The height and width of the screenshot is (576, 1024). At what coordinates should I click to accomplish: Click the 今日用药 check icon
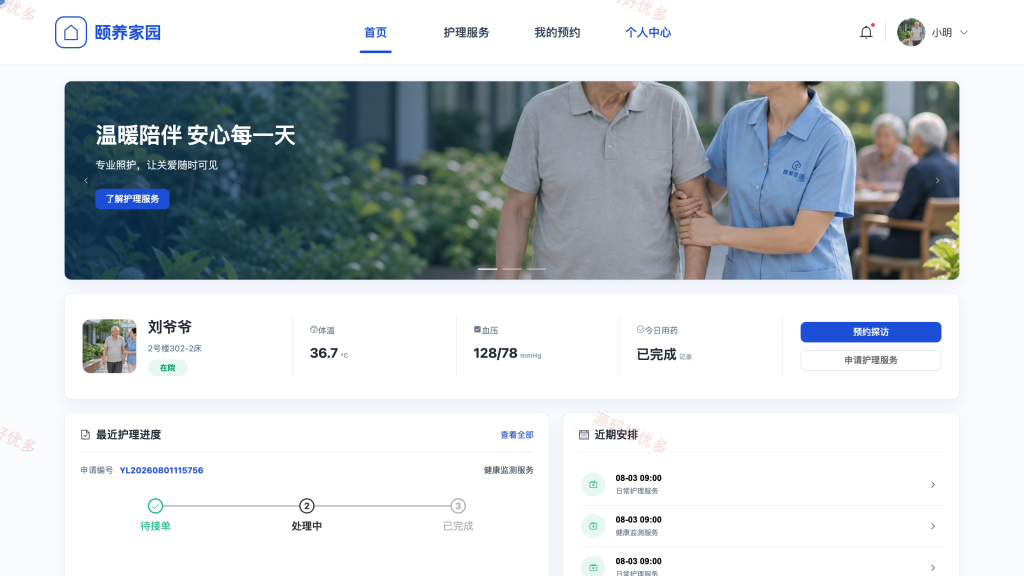point(641,330)
